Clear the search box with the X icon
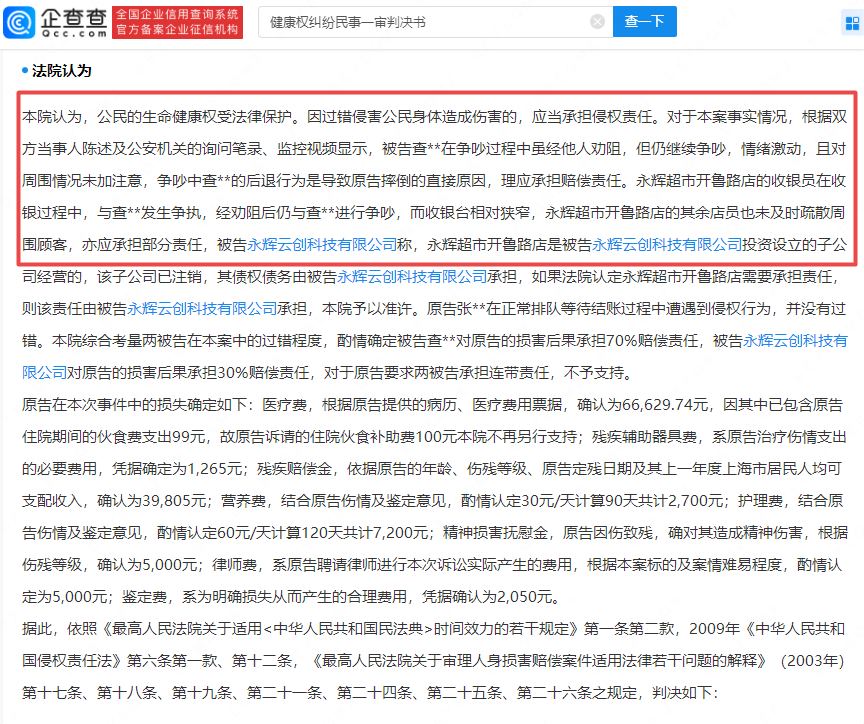 [x=597, y=22]
